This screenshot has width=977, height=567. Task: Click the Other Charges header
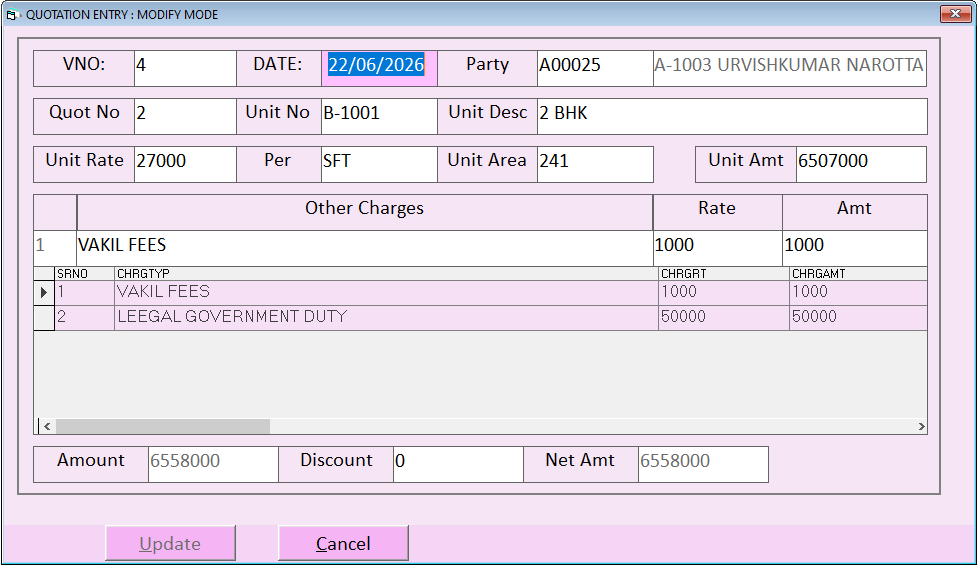coord(365,212)
